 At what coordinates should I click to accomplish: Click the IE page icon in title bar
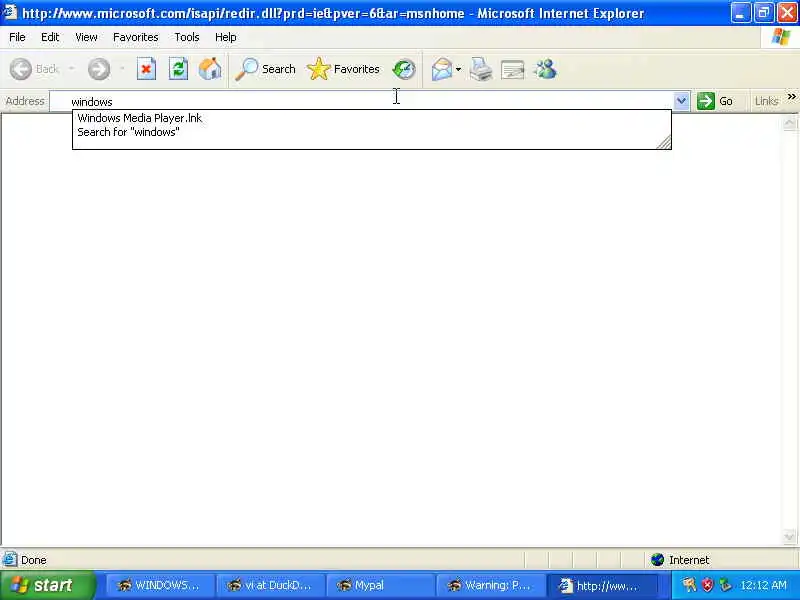(10, 12)
